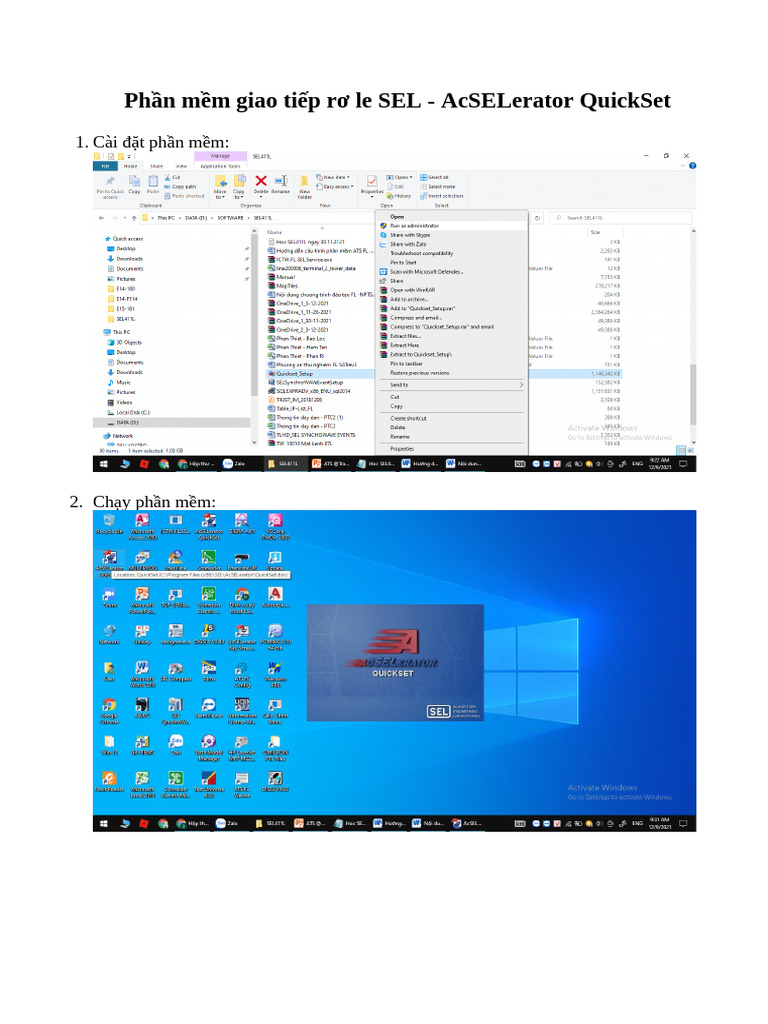Click History in the Explorer ribbon
Screen dimensions: 768x1024
coord(399,196)
